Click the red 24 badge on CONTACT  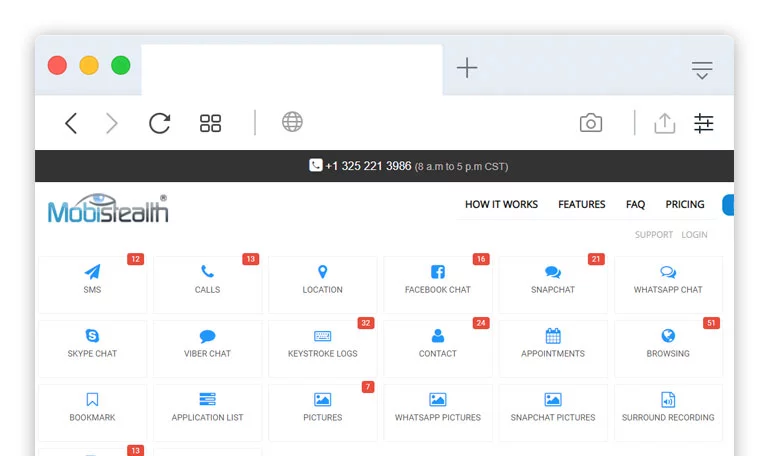(x=481, y=323)
